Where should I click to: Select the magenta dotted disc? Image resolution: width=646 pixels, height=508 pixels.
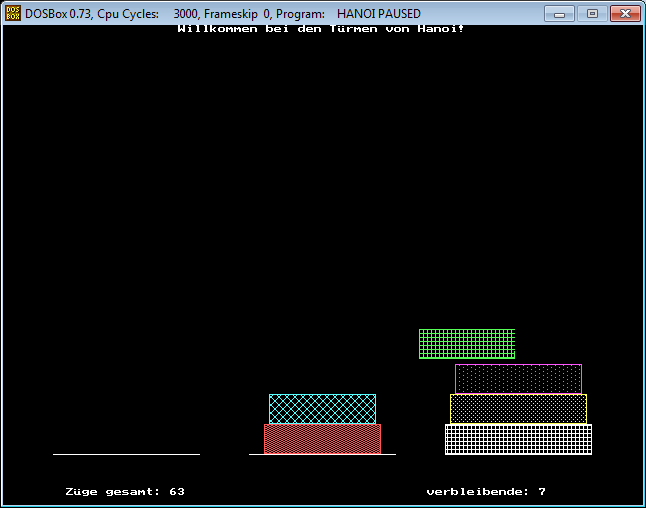[518, 378]
